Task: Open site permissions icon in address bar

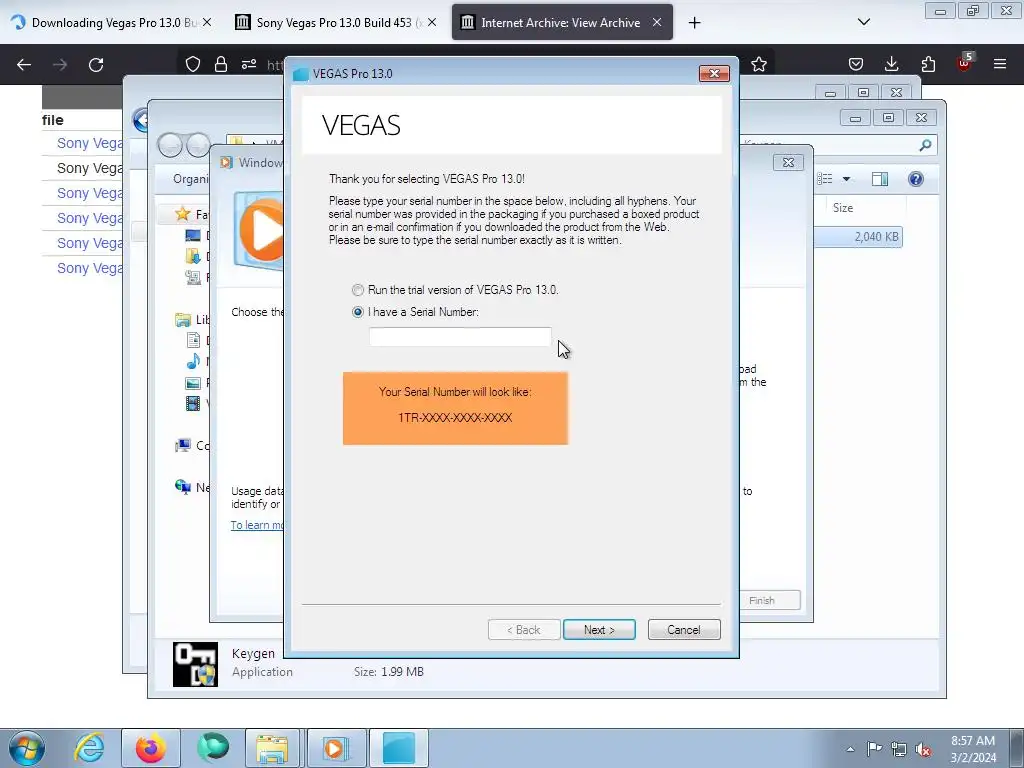Action: point(249,64)
